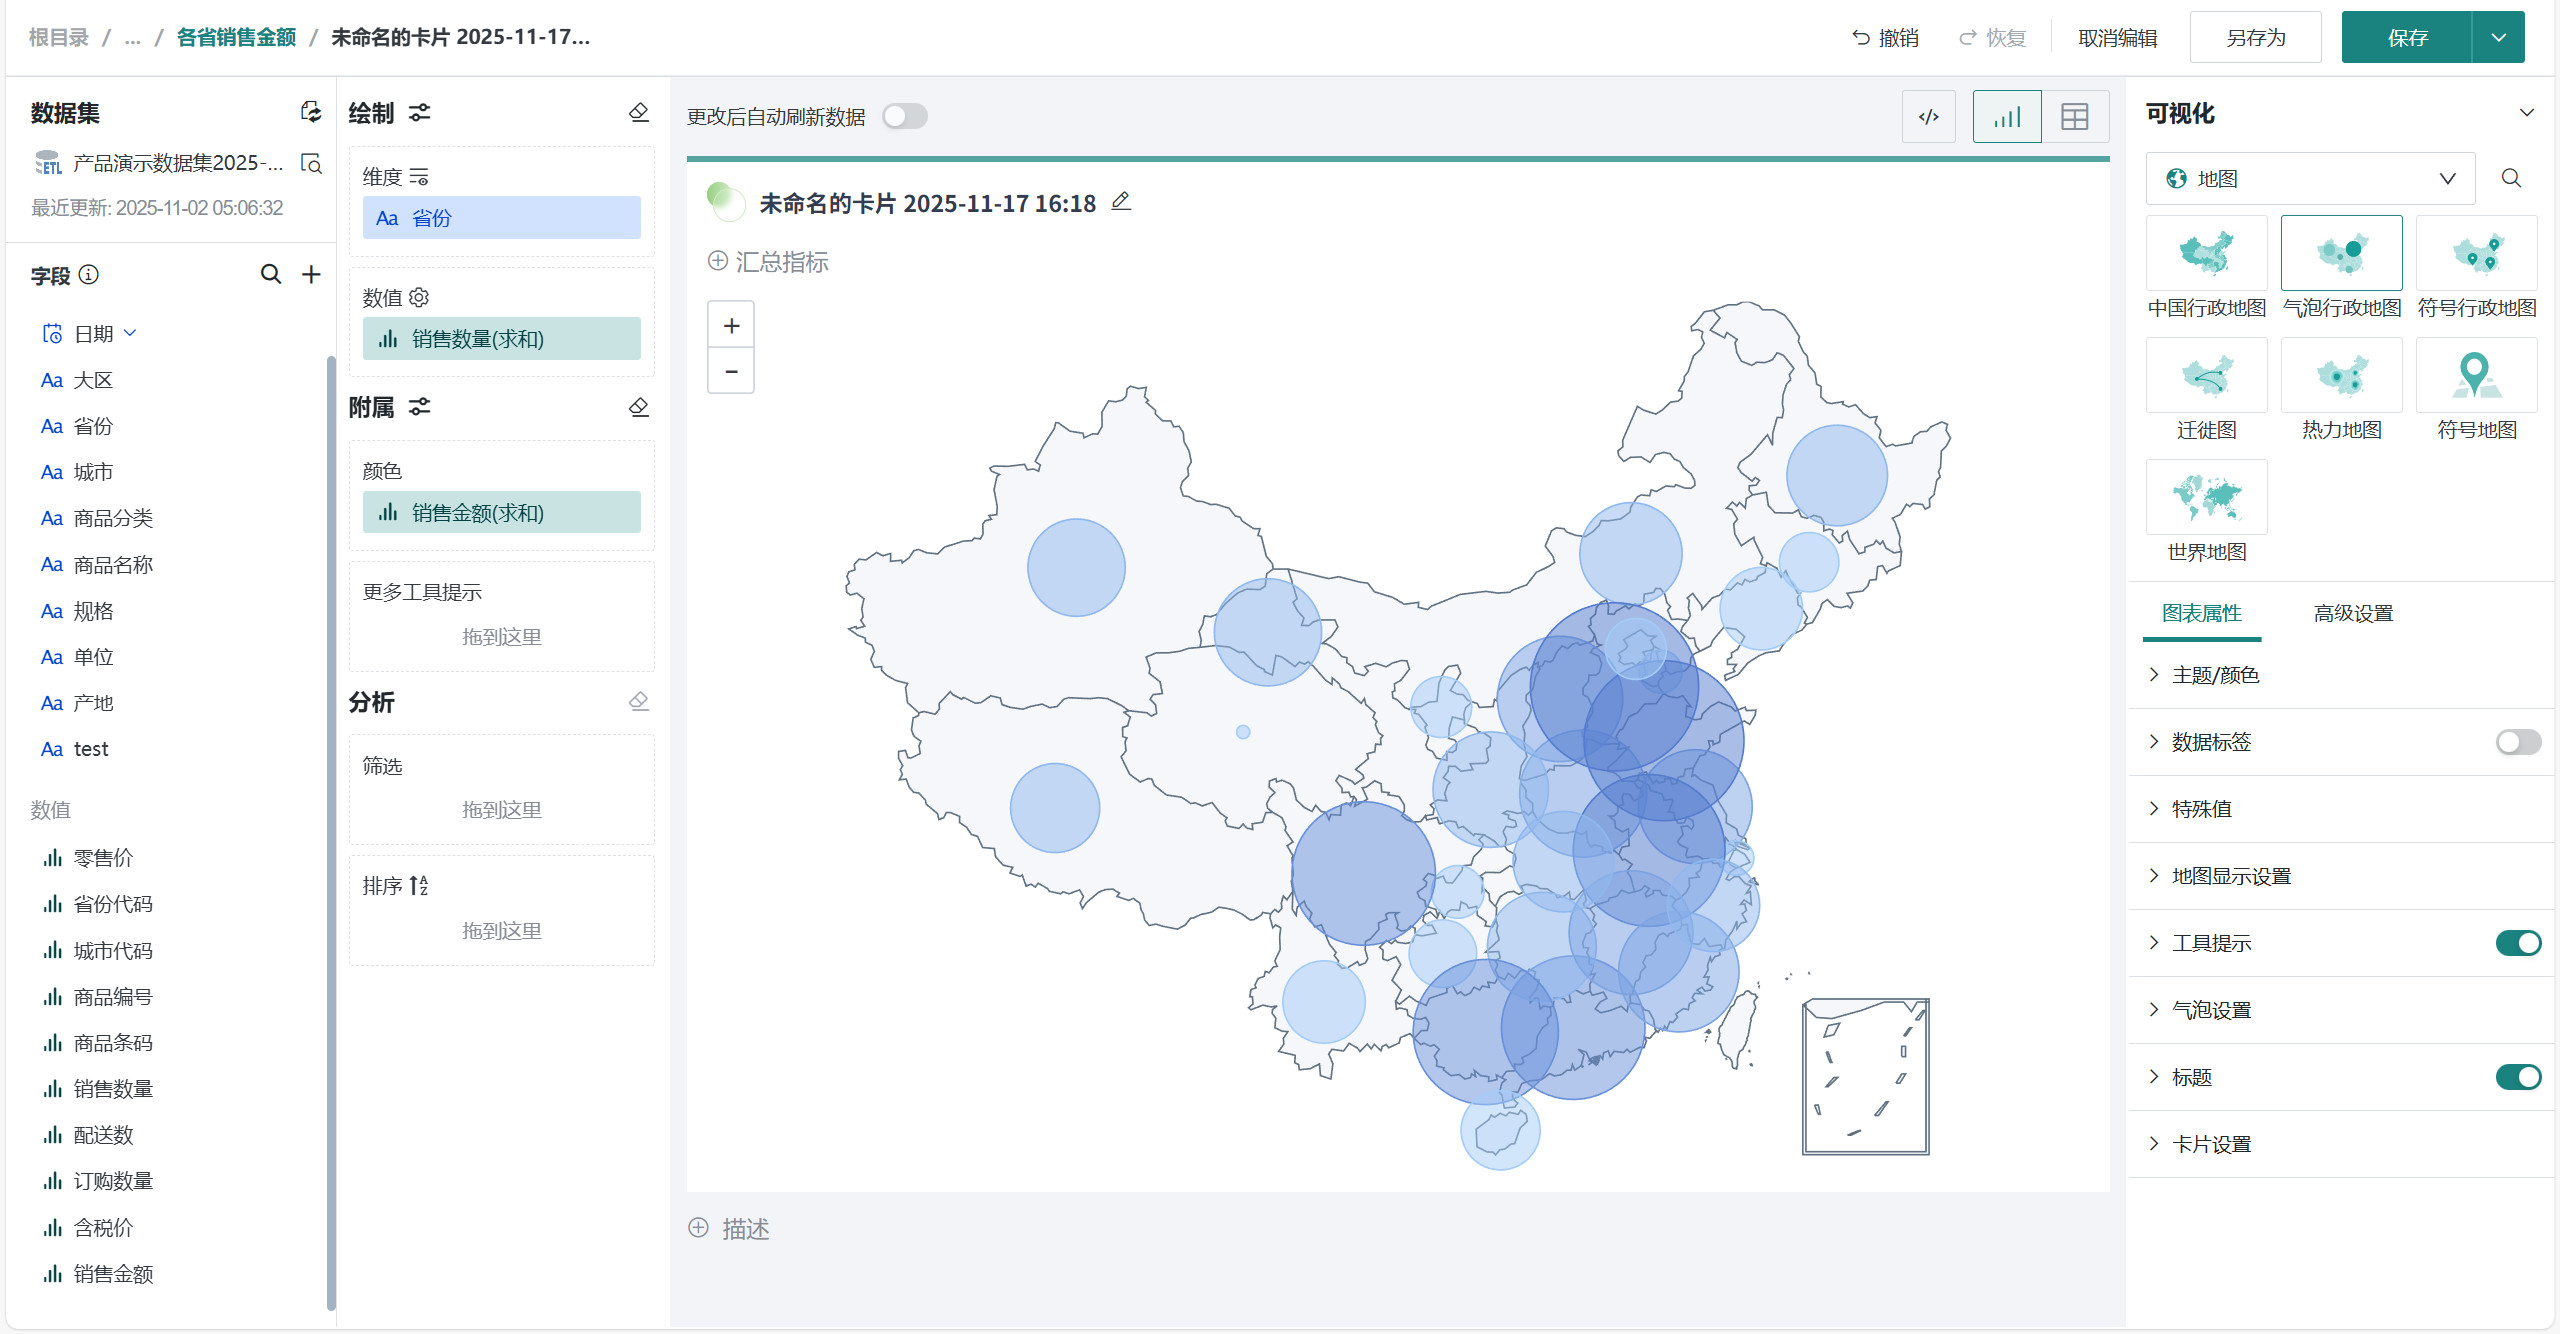This screenshot has width=2560, height=1334.
Task: Click the 各省销售金额 breadcrumb link
Action: (x=236, y=37)
